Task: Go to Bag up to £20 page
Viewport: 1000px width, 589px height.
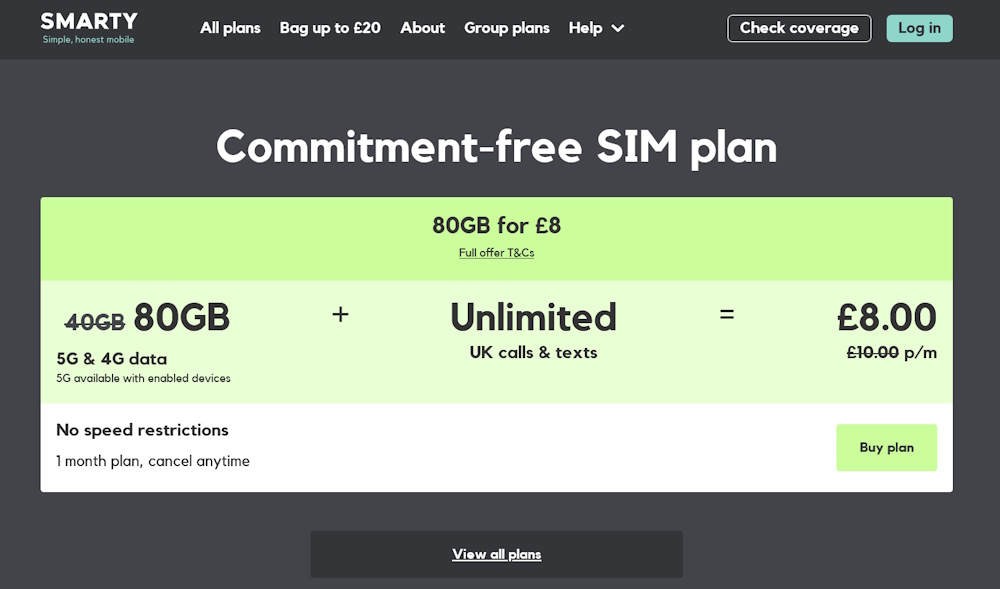Action: coord(330,28)
